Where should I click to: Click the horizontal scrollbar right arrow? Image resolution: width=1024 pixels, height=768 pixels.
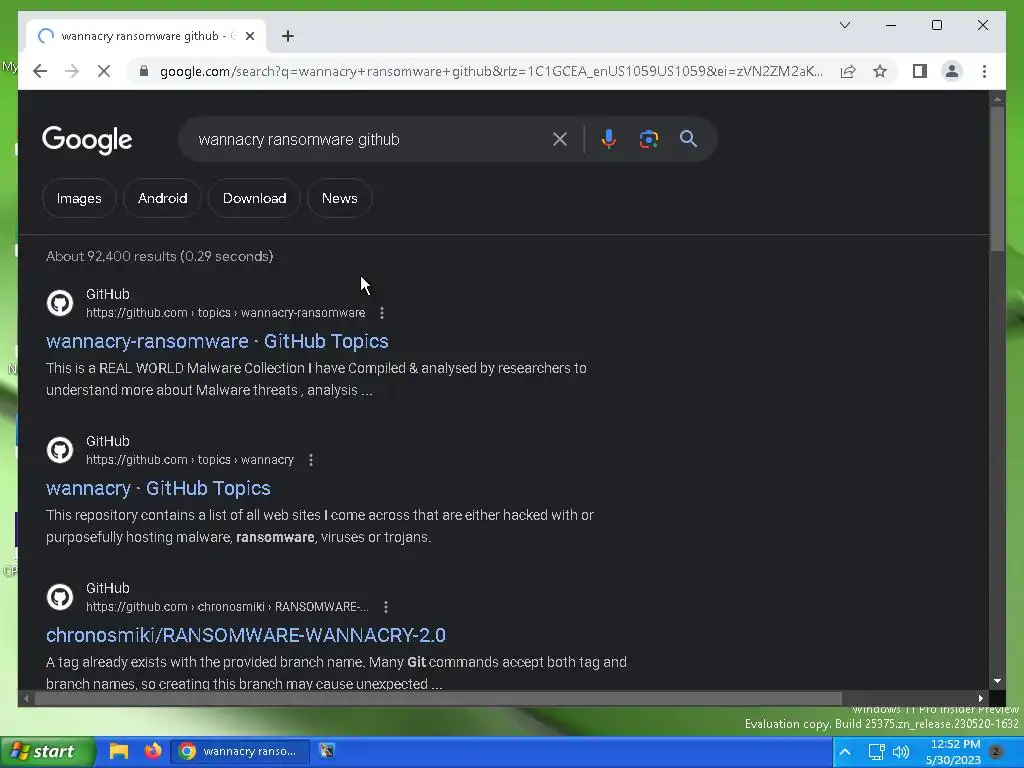coord(981,698)
